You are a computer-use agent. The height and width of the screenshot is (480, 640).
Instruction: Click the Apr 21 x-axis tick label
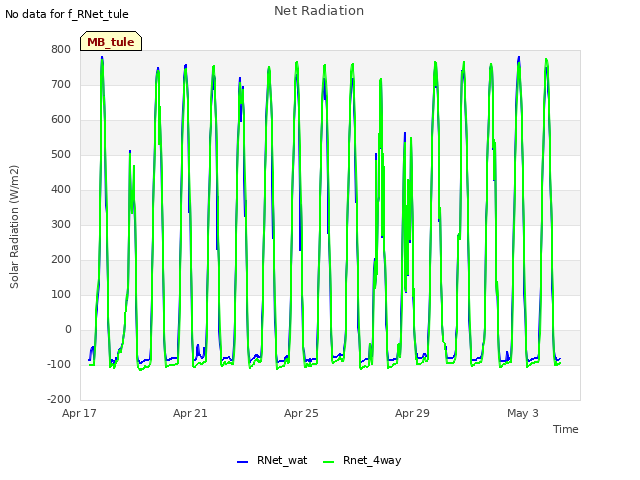point(190,413)
